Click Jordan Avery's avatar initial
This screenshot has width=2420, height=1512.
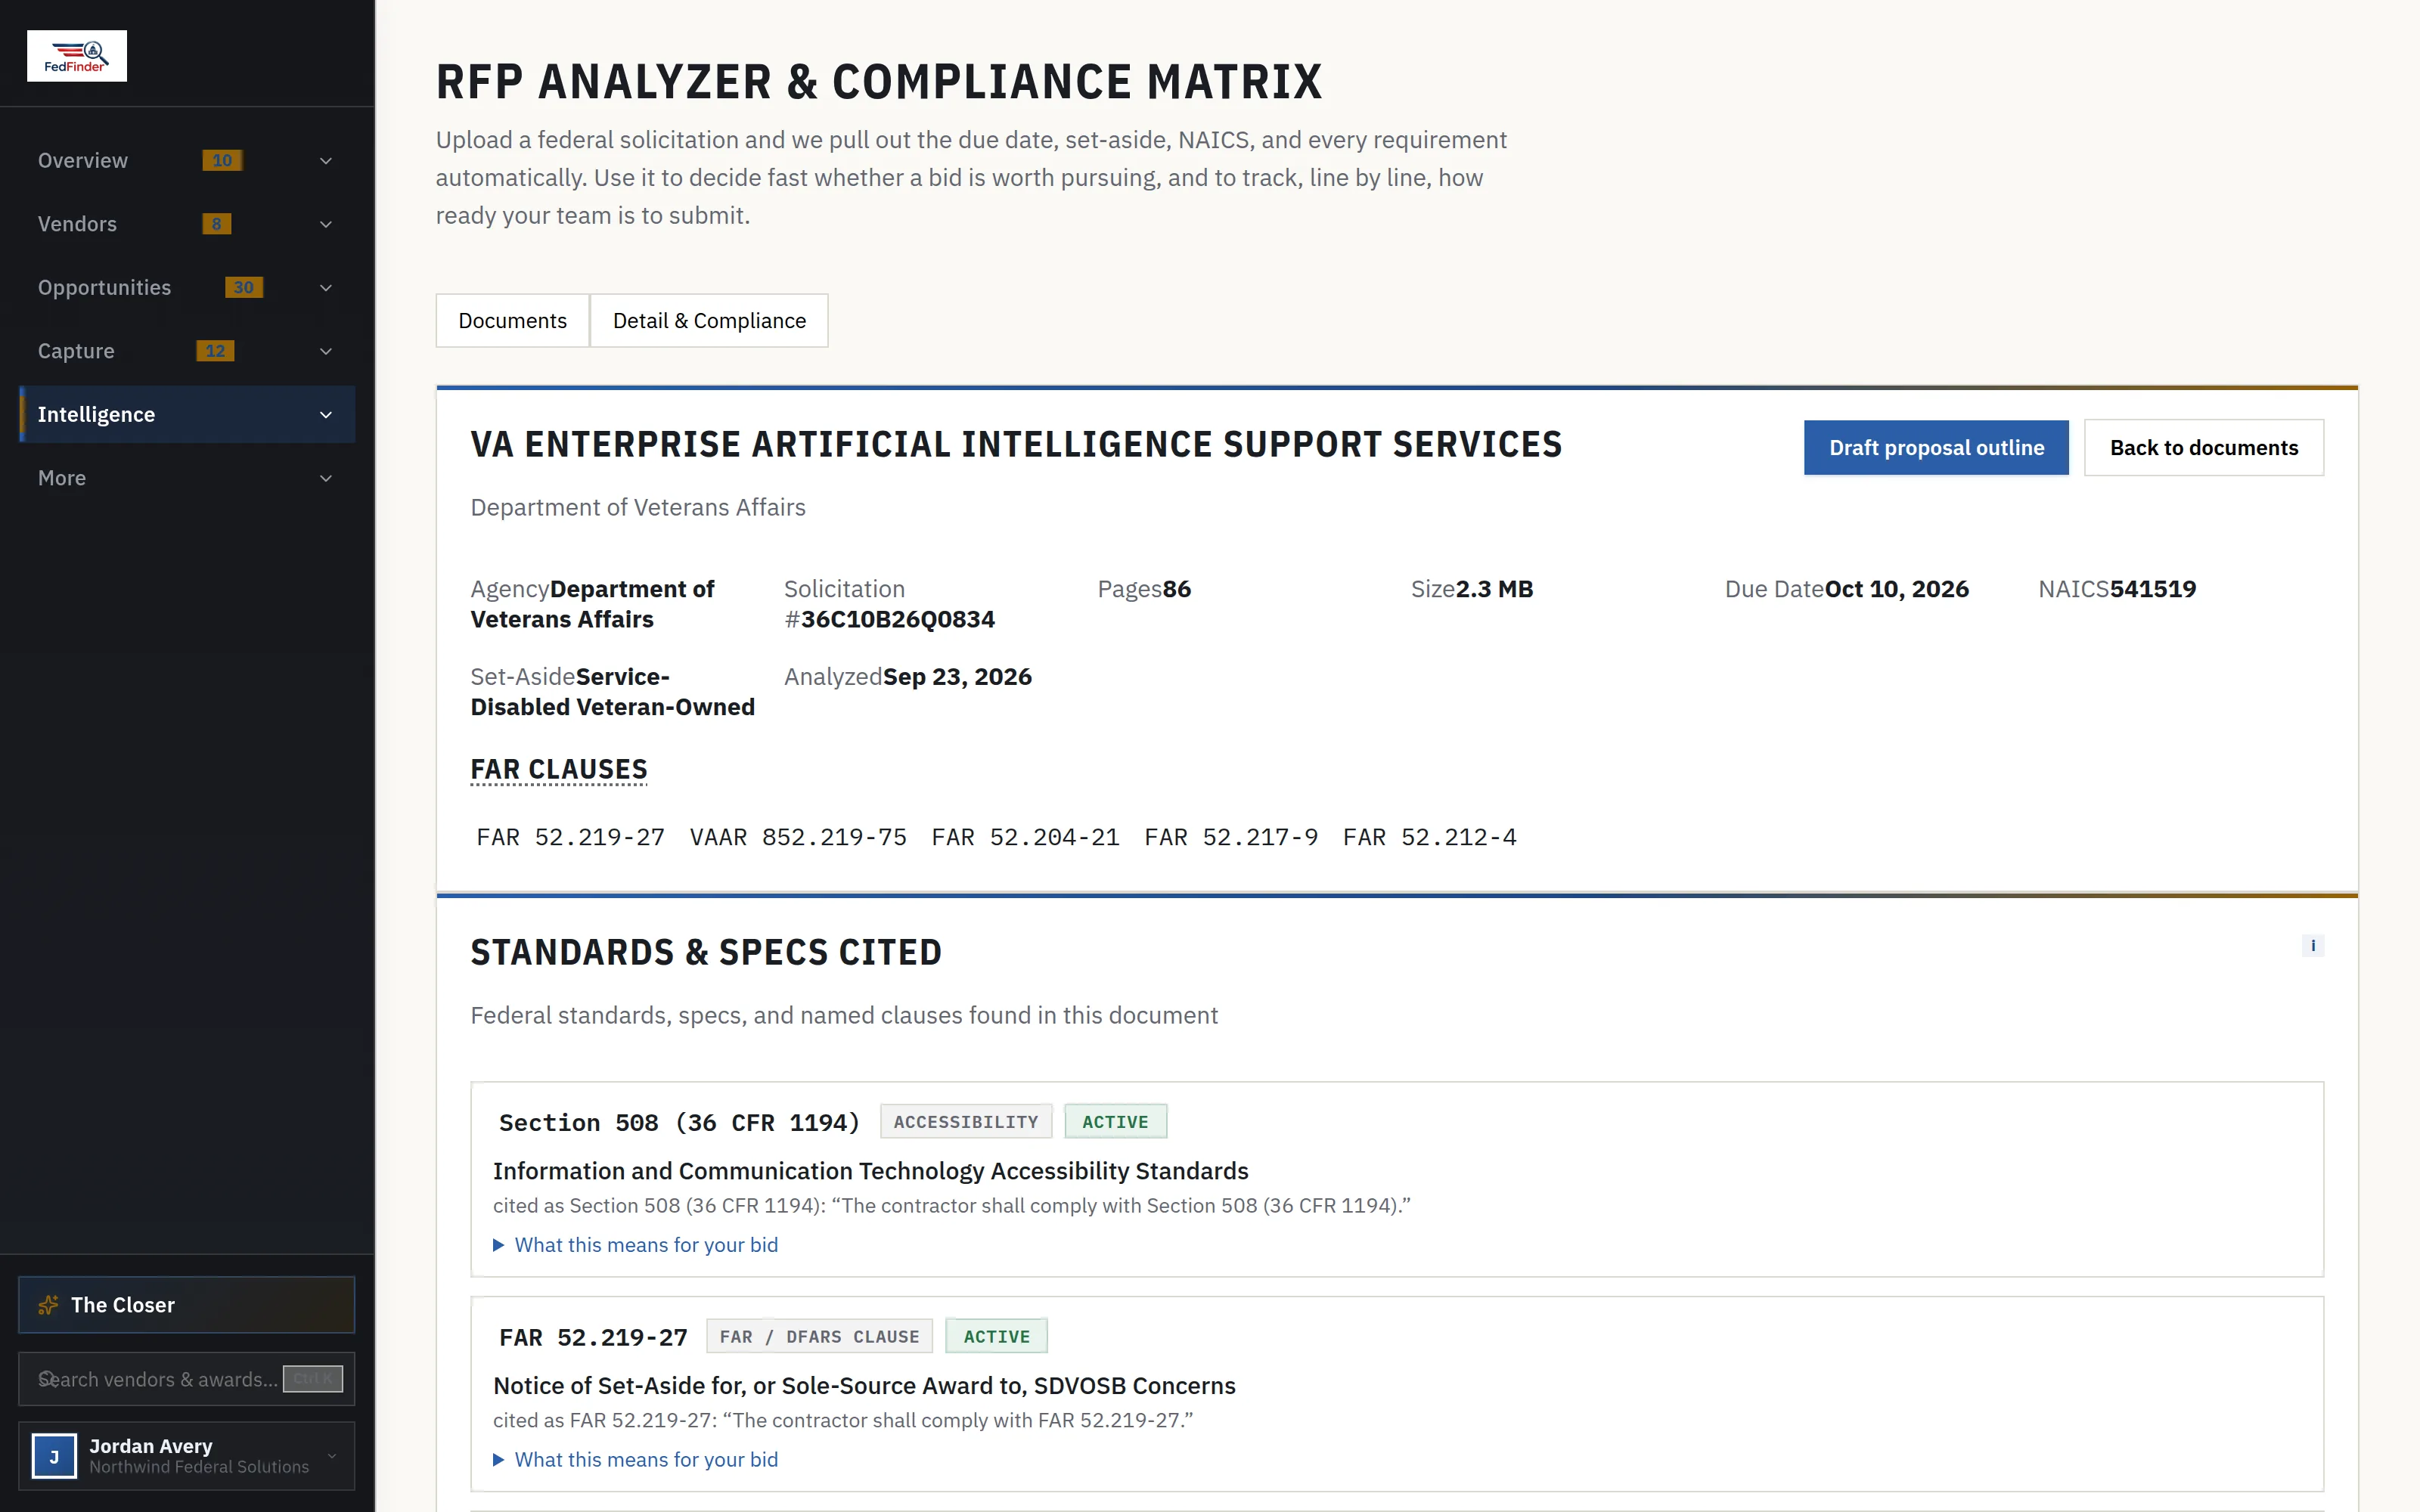point(54,1456)
